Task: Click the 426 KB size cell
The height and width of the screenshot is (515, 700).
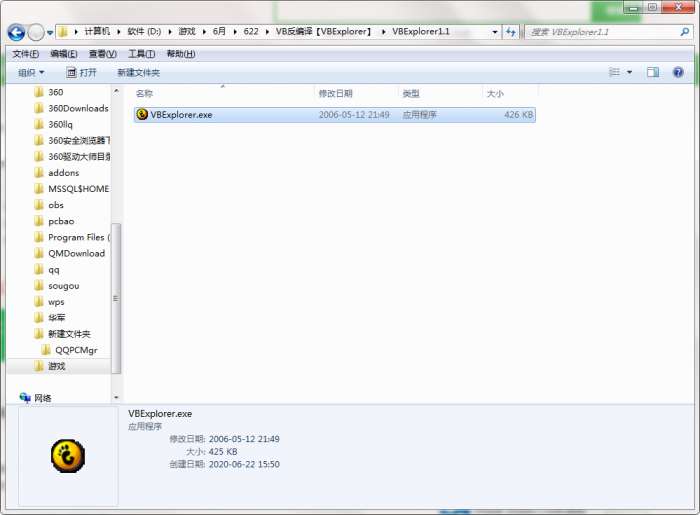Action: pyautogui.click(x=518, y=115)
